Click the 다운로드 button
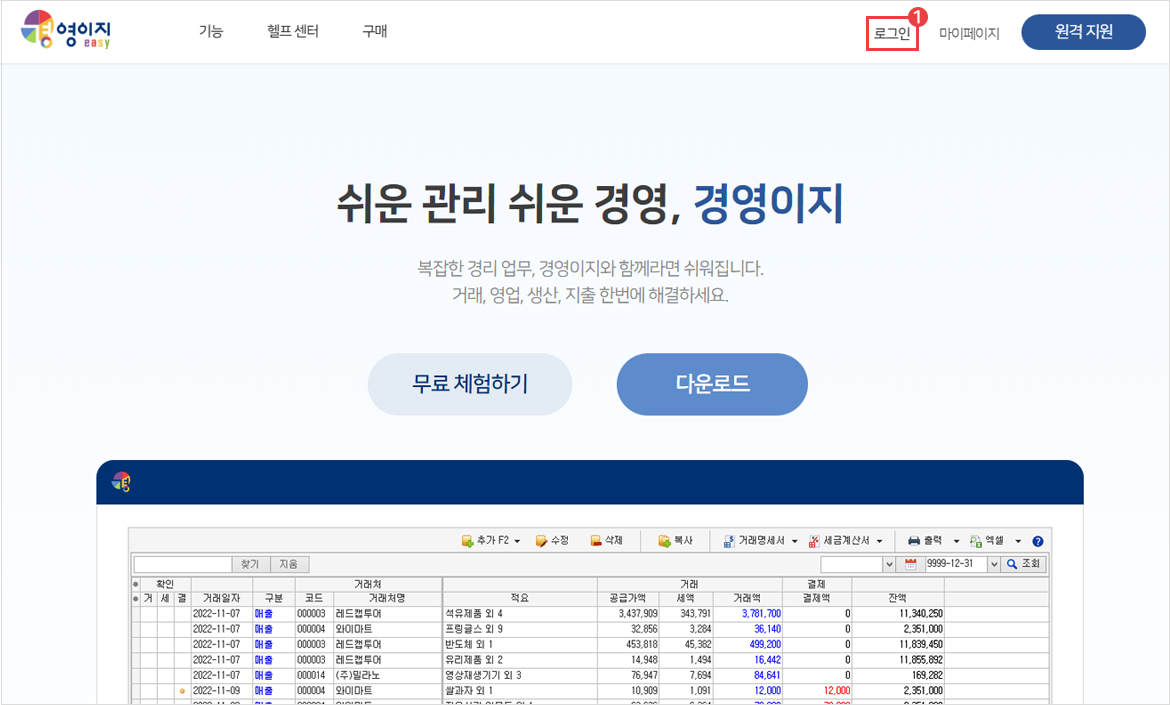 click(712, 384)
